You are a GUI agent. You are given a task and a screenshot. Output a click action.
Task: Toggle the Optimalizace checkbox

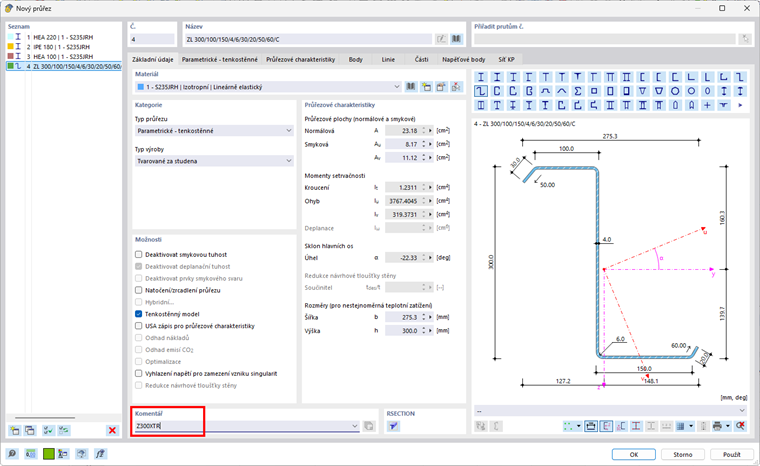[x=139, y=361]
